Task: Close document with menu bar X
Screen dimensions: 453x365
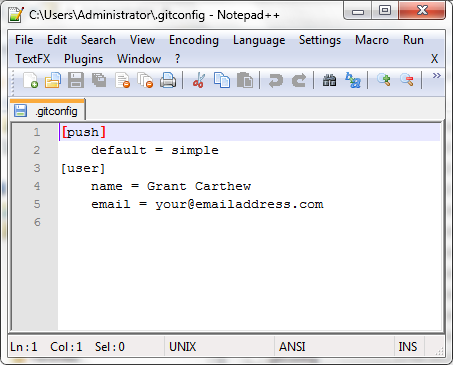Action: point(434,59)
